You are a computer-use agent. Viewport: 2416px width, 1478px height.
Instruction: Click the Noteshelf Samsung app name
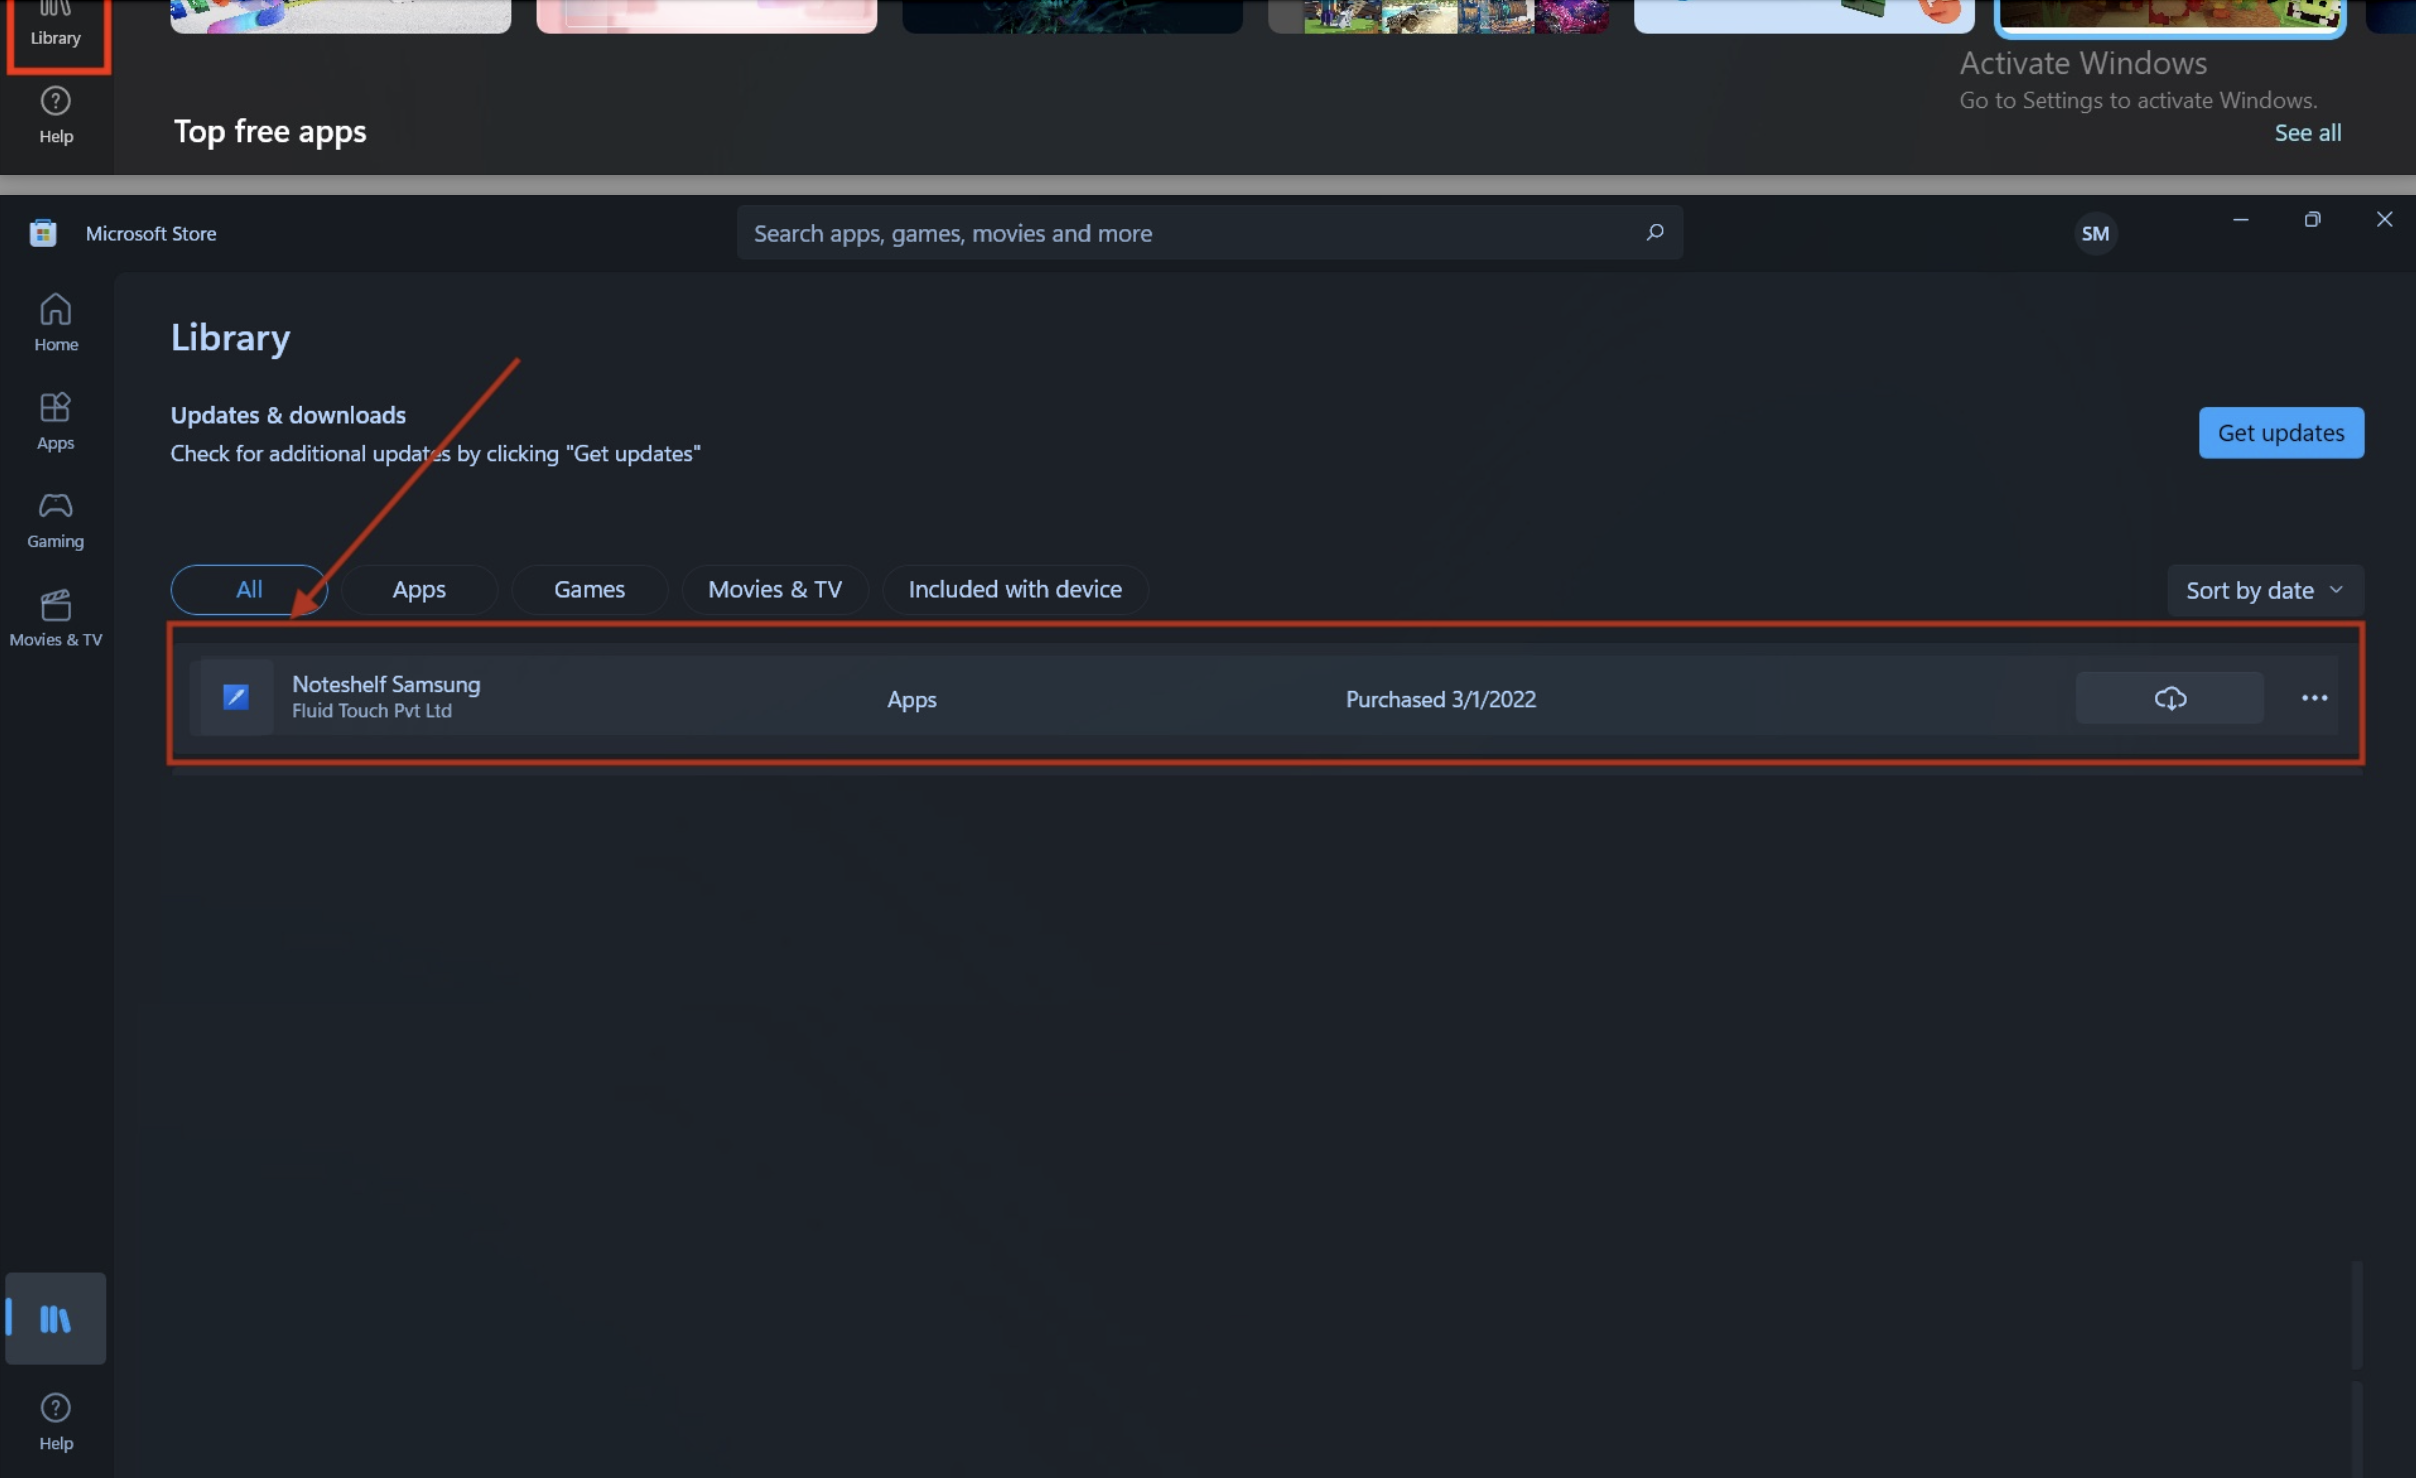pyautogui.click(x=386, y=684)
